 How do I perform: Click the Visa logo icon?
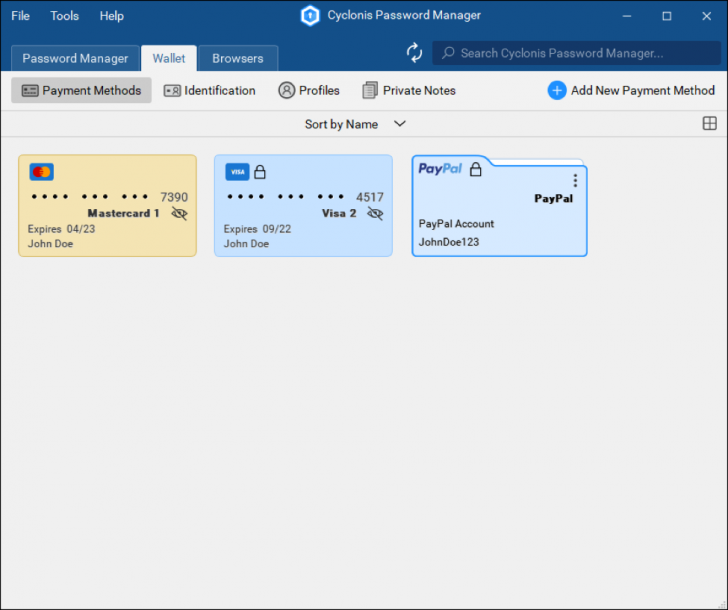[x=237, y=172]
